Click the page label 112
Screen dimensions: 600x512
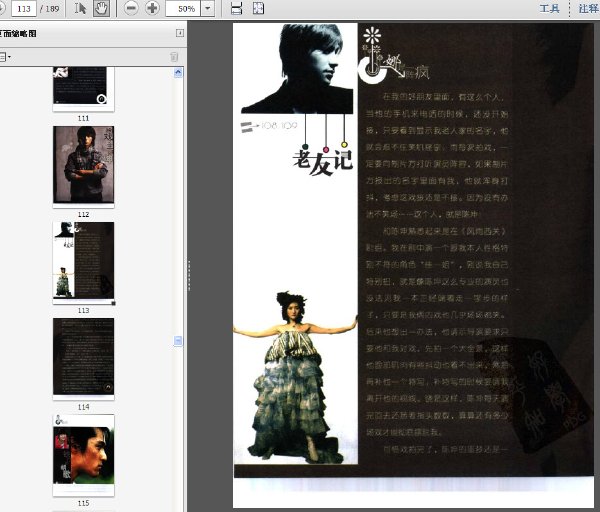click(83, 214)
